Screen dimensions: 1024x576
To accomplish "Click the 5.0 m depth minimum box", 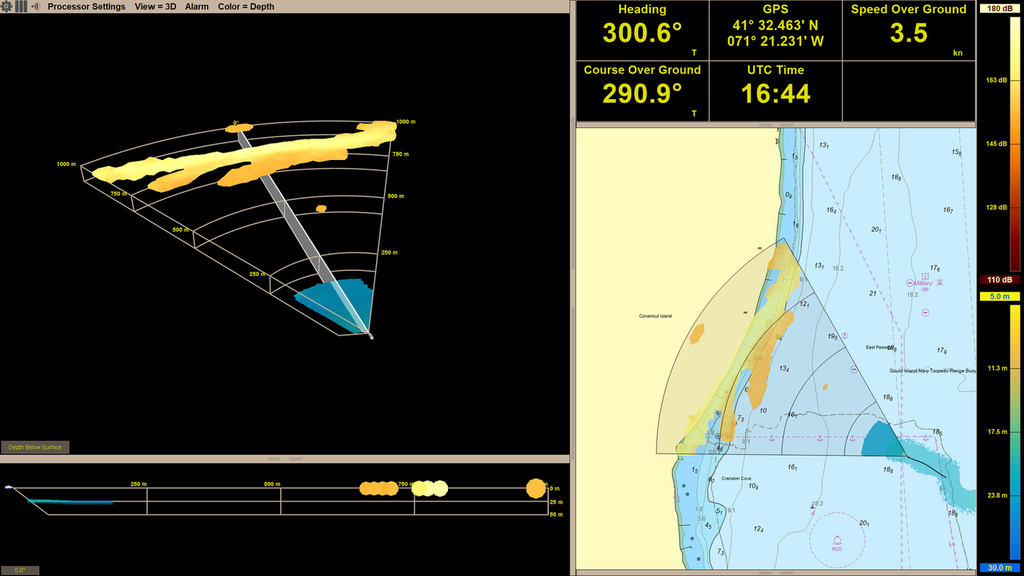I will [x=1000, y=296].
